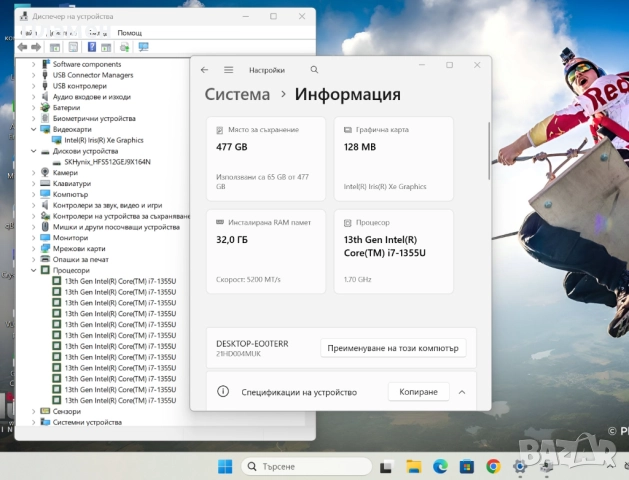Expand the Мрежови карти node
The width and height of the screenshot is (629, 480).
(x=34, y=249)
